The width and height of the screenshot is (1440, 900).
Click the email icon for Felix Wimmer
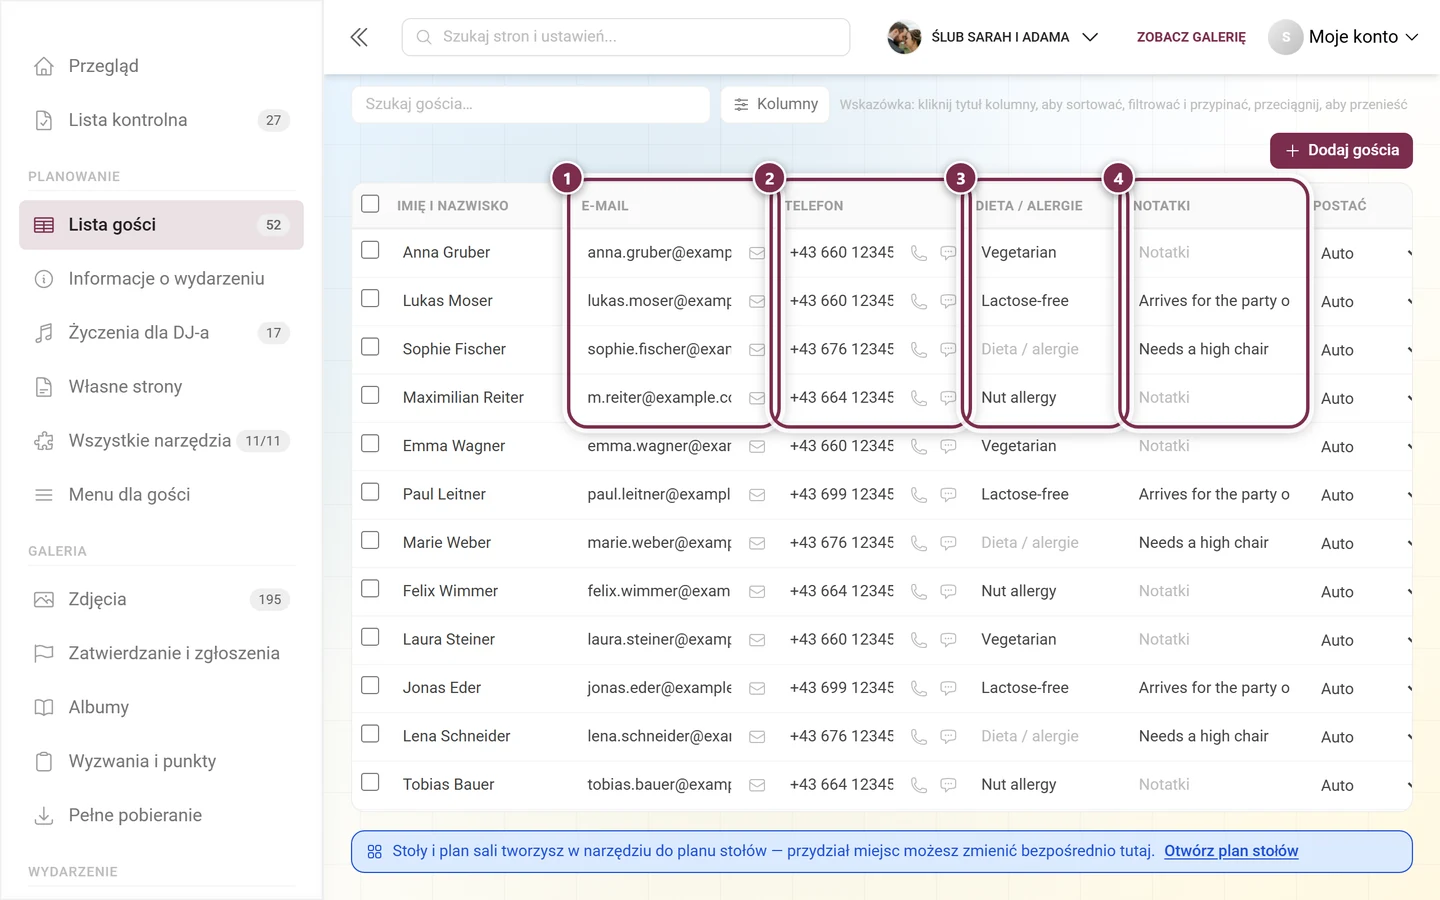757,592
